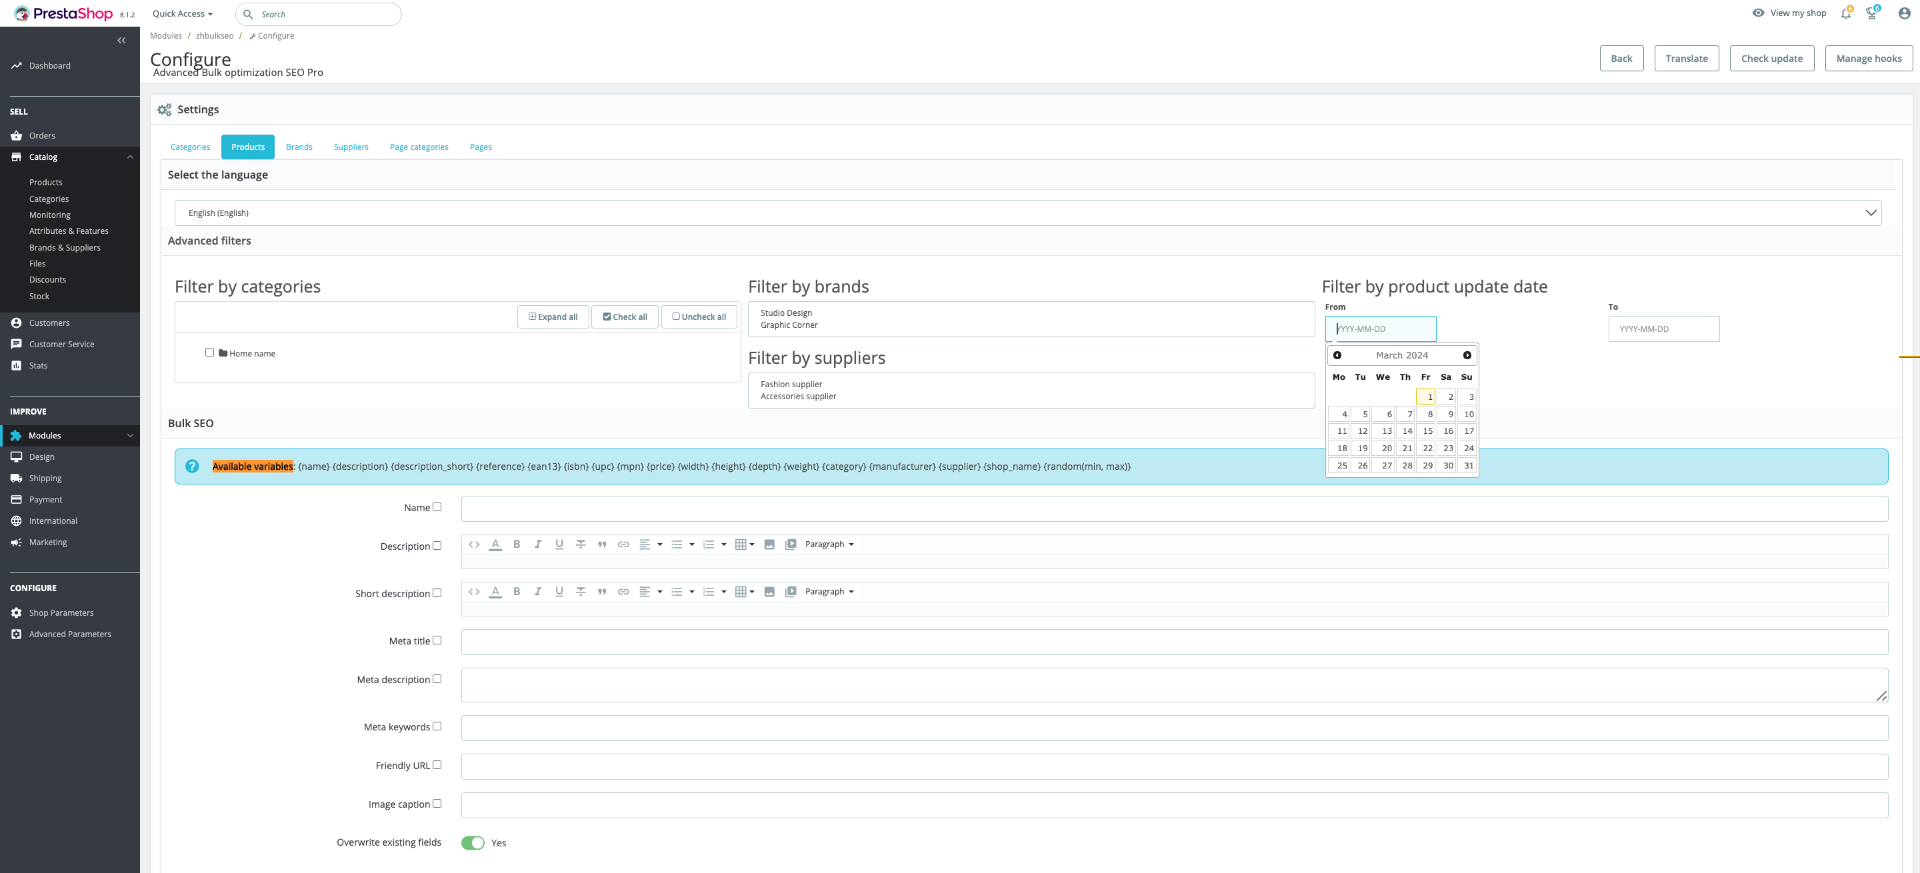Viewport: 1920px width, 873px height.
Task: Collapse the Catalog menu in sidebar
Action: pos(130,157)
